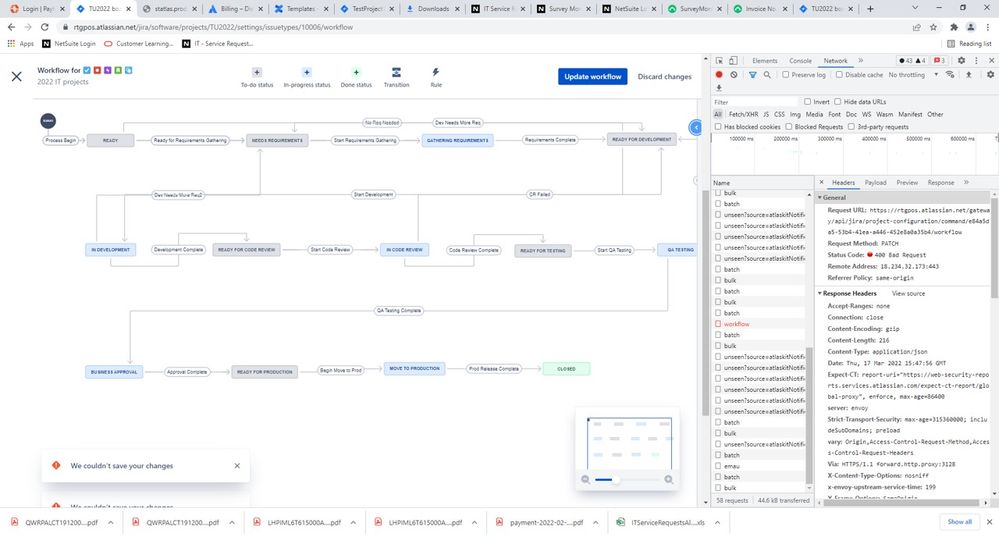Bookmark this page with the star
This screenshot has width=999, height=537.
[x=933, y=27]
